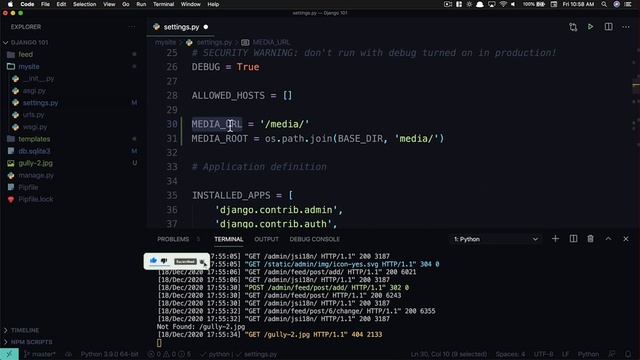Expand the NPM Scripts section
640x360 pixels.
pyautogui.click(x=31, y=342)
